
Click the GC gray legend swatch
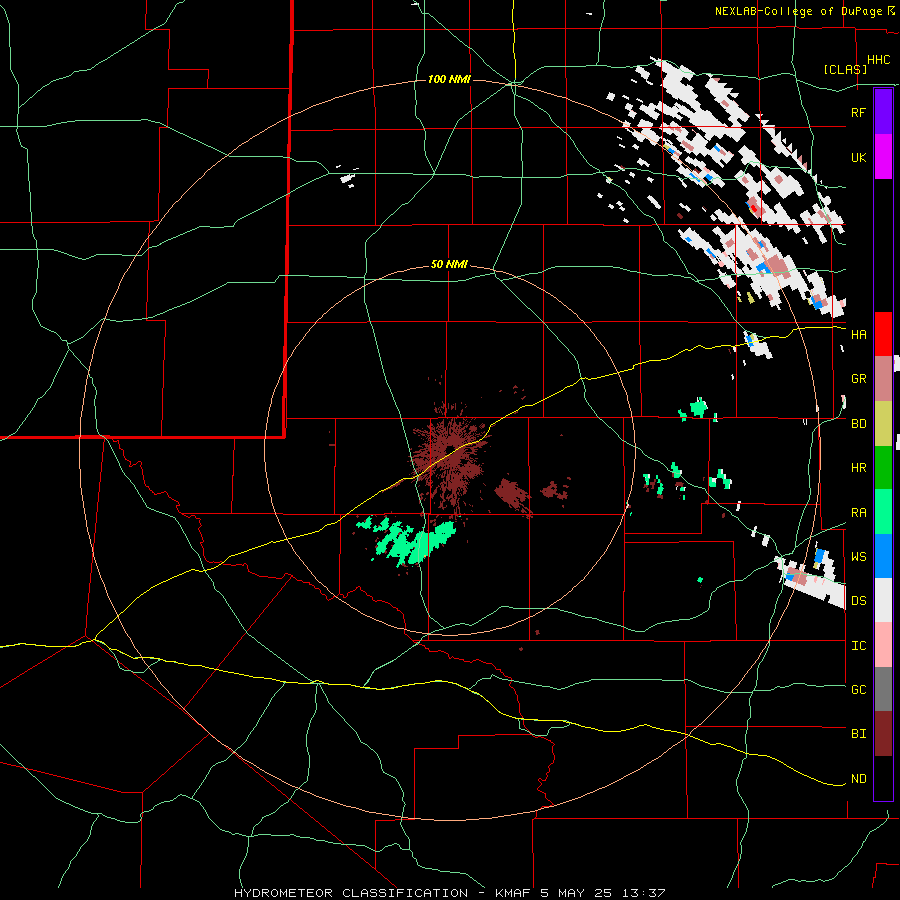pos(883,689)
